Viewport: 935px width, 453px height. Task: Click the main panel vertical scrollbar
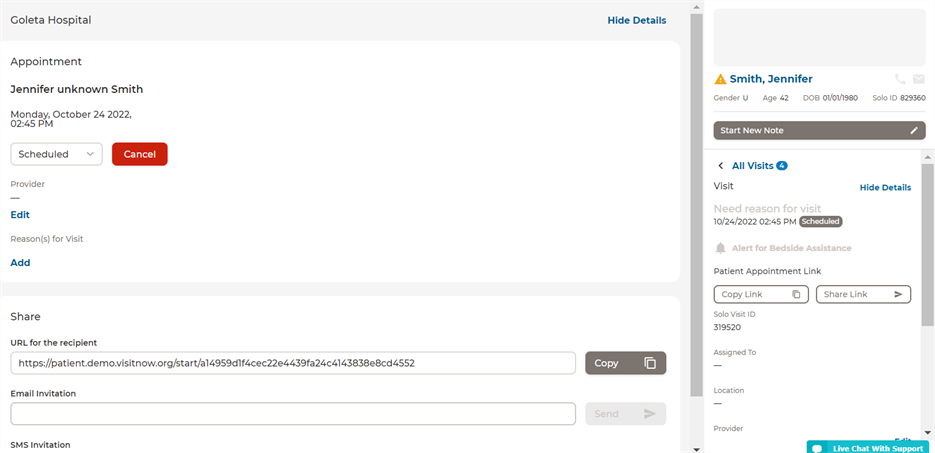[x=696, y=200]
